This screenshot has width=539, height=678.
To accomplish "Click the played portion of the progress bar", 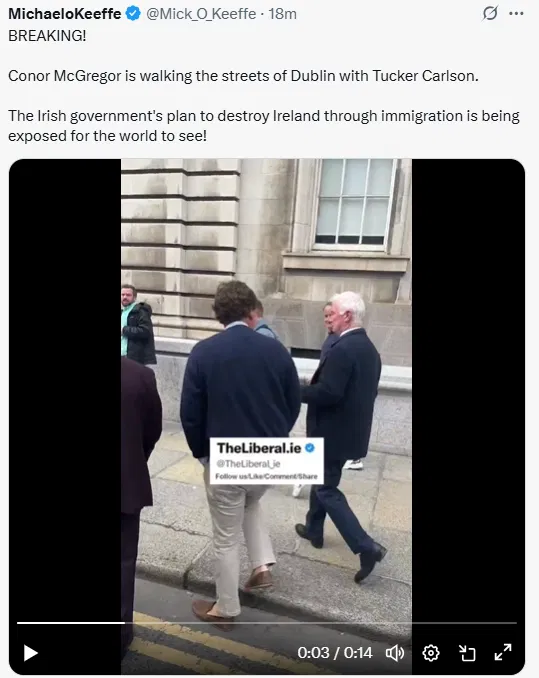I will point(71,623).
